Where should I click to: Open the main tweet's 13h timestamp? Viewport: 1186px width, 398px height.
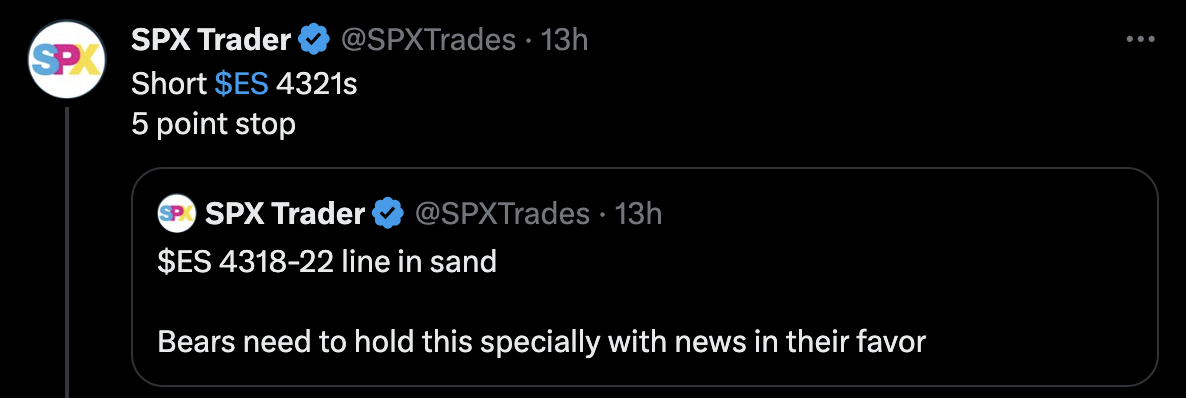[564, 39]
